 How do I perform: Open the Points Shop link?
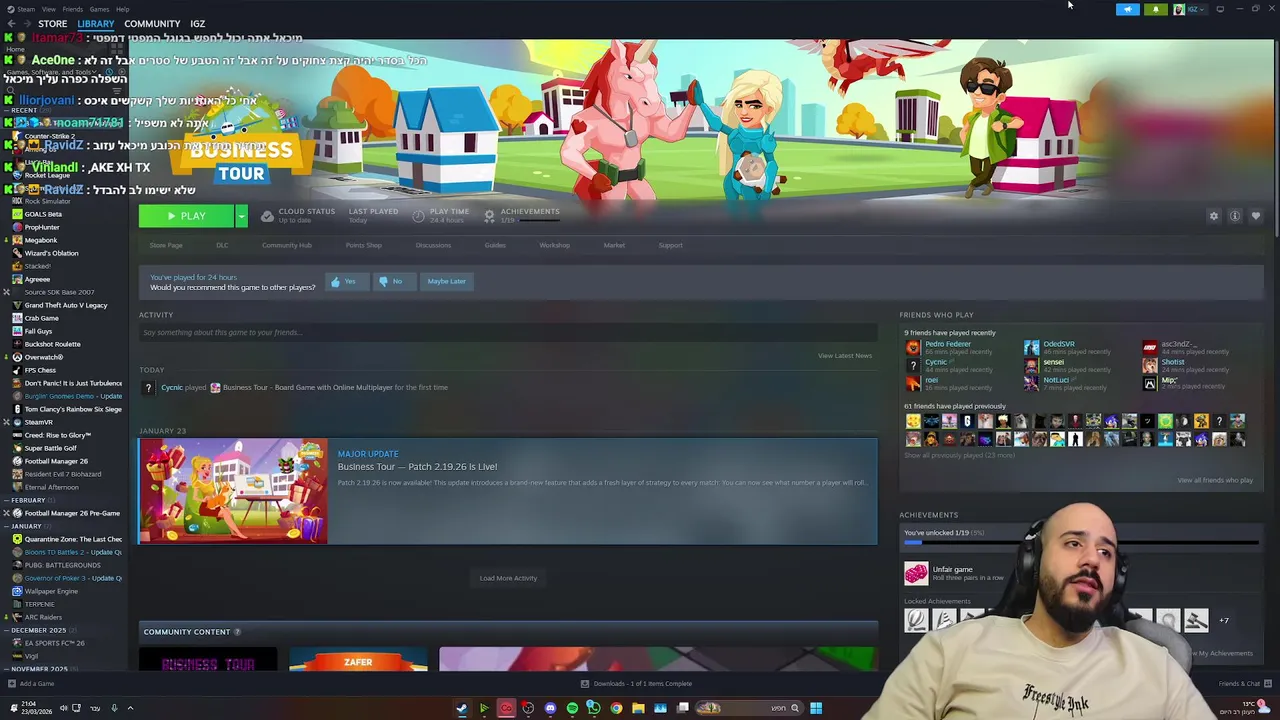click(363, 245)
